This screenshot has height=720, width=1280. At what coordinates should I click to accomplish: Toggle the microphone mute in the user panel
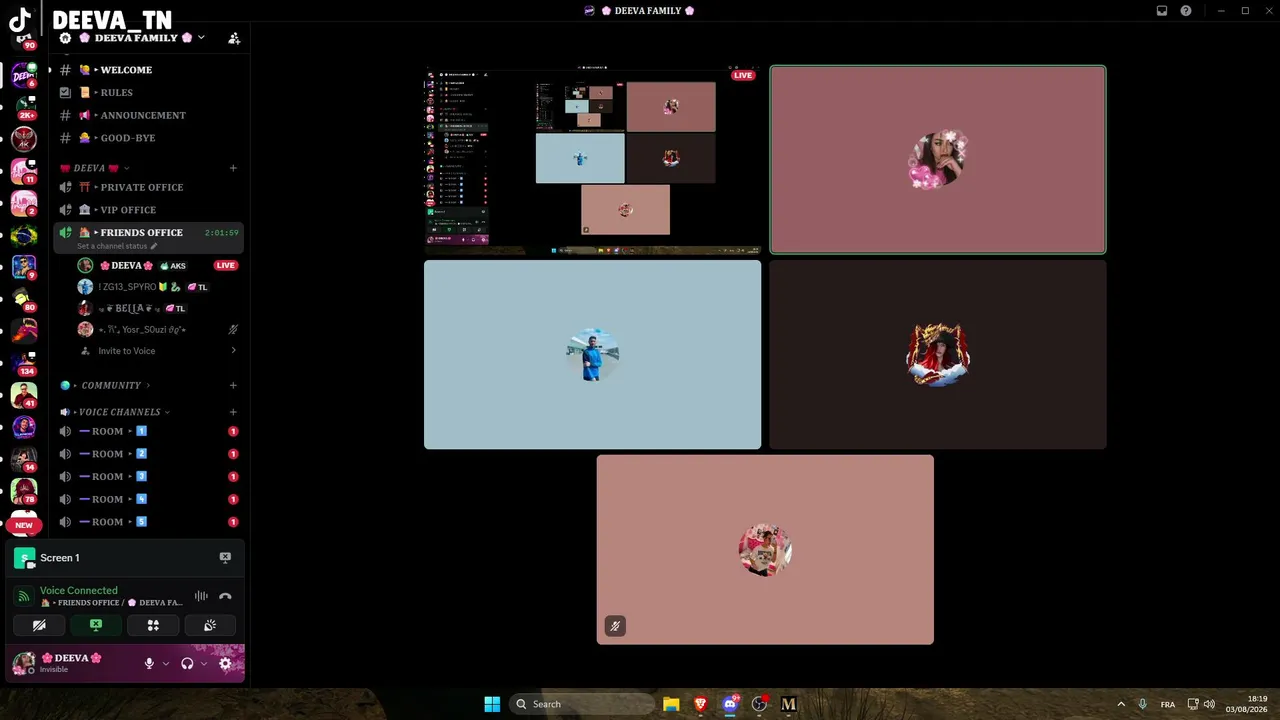click(x=149, y=663)
